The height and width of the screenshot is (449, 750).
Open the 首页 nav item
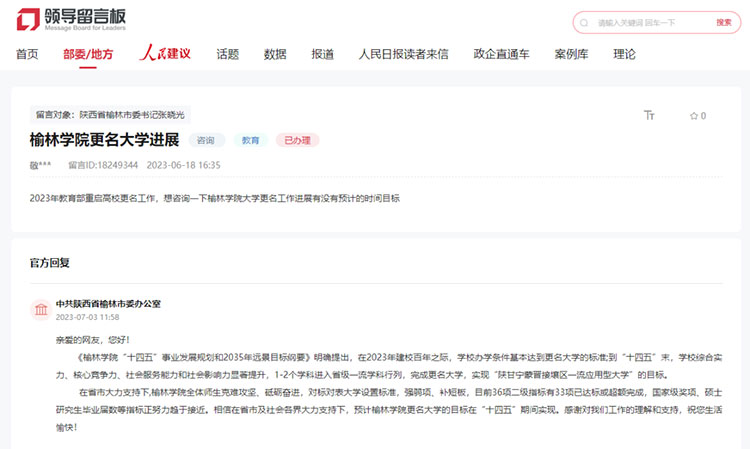point(27,55)
